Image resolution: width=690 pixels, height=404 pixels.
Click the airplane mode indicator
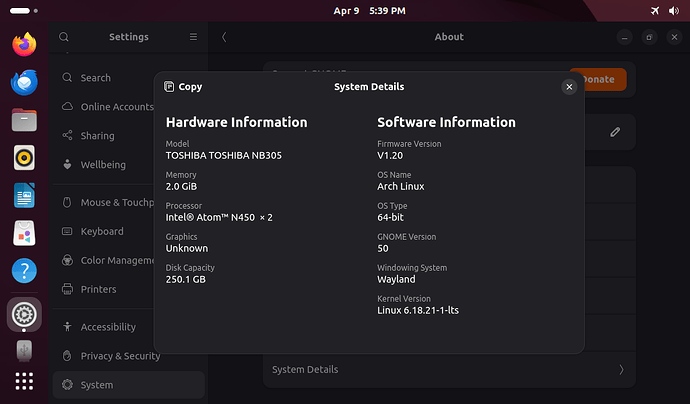655,11
